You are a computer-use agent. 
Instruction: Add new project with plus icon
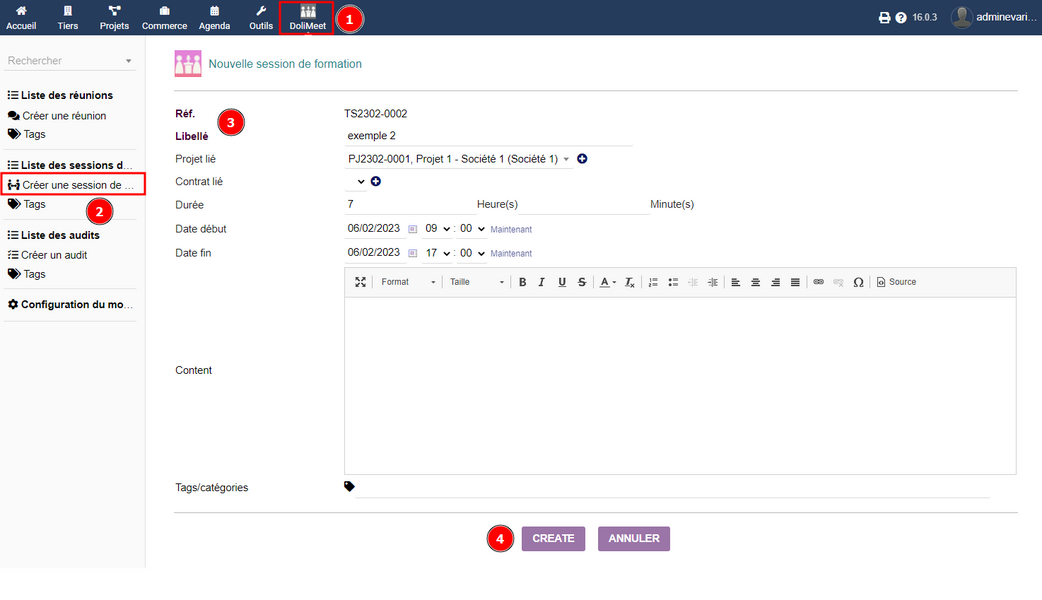[x=582, y=159]
